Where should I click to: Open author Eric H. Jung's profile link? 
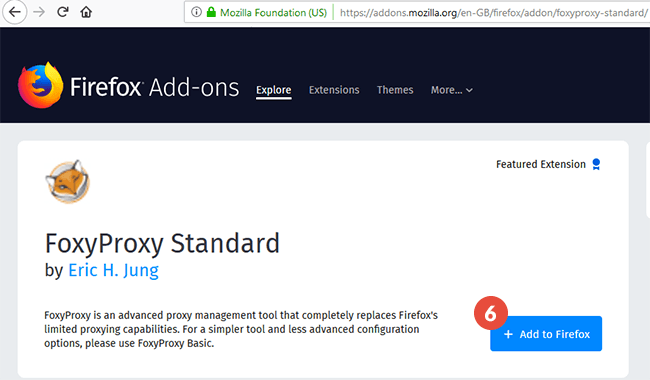[113, 271]
